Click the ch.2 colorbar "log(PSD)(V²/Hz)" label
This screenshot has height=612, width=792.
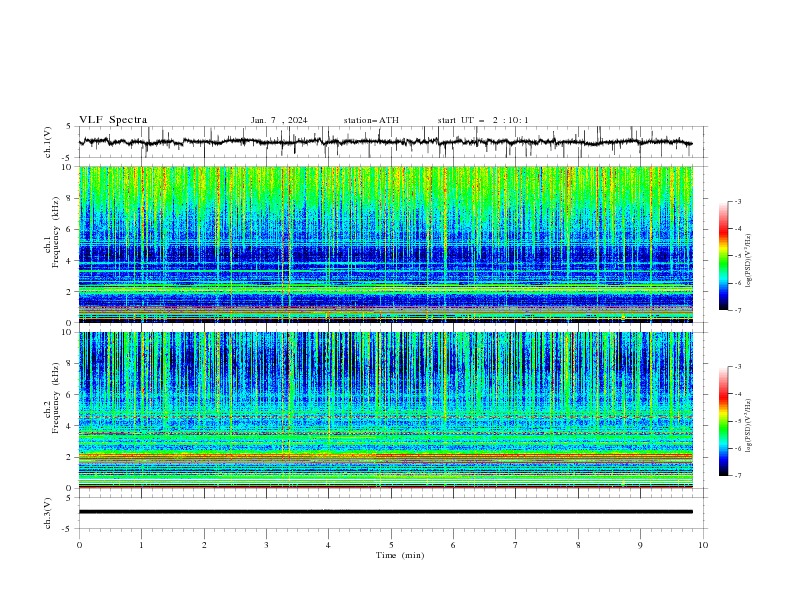pos(748,426)
